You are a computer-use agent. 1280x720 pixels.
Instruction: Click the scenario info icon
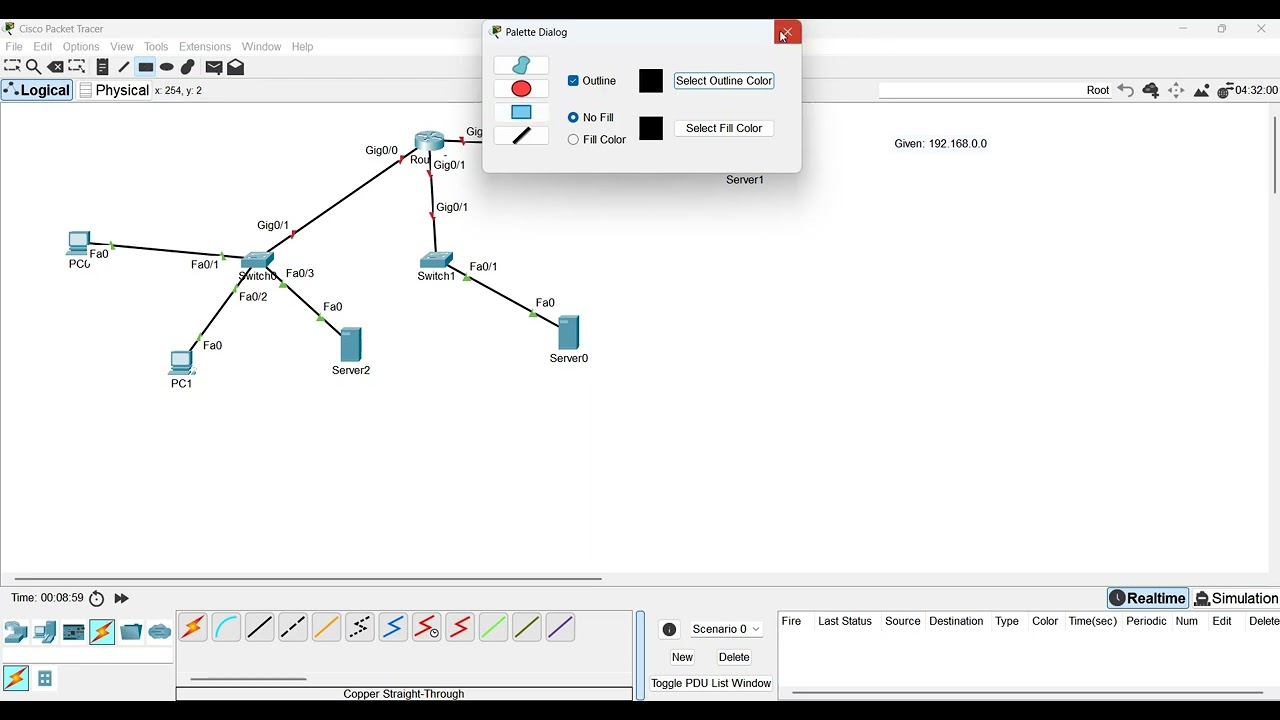670,630
